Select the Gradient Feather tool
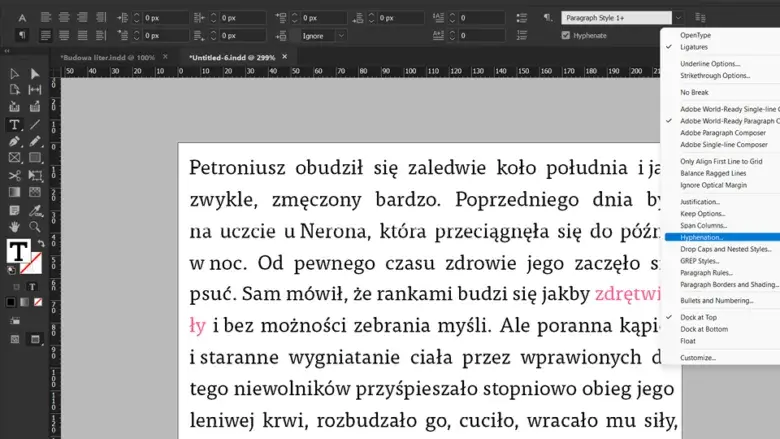 coord(35,192)
